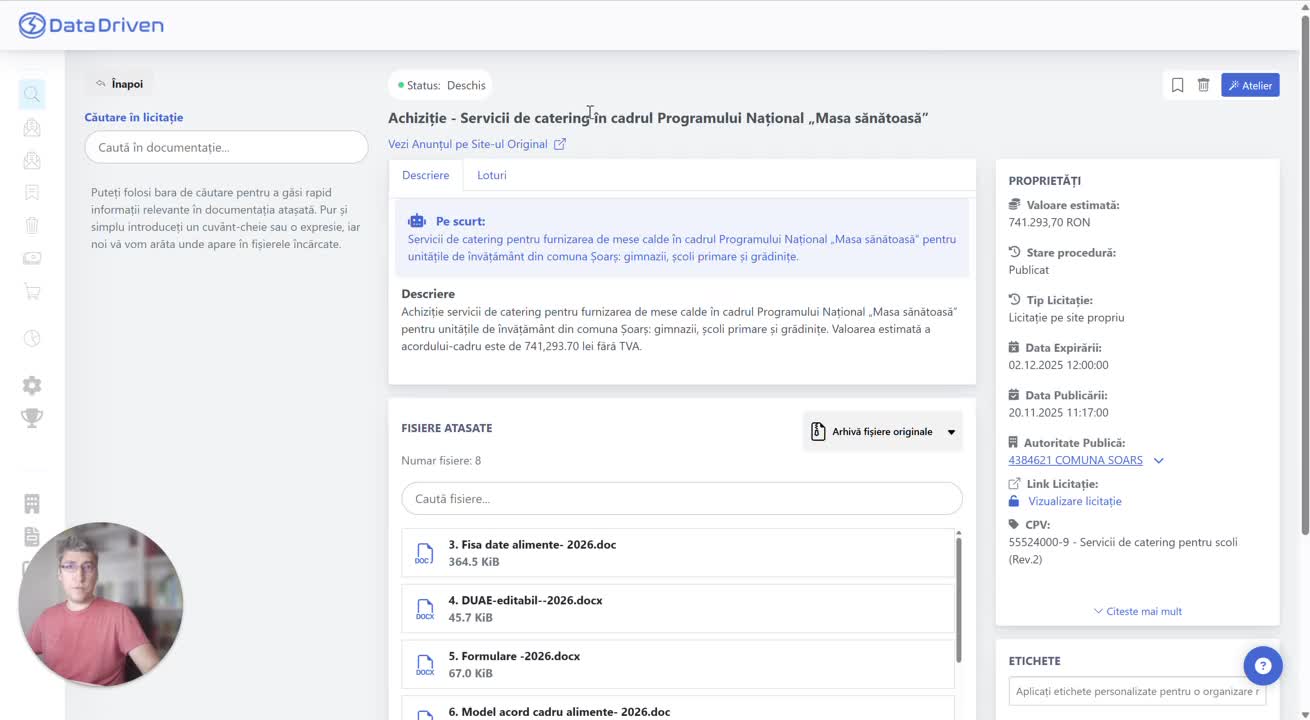The height and width of the screenshot is (720, 1310).
Task: Open the shopping cart sidebar icon
Action: click(x=32, y=292)
